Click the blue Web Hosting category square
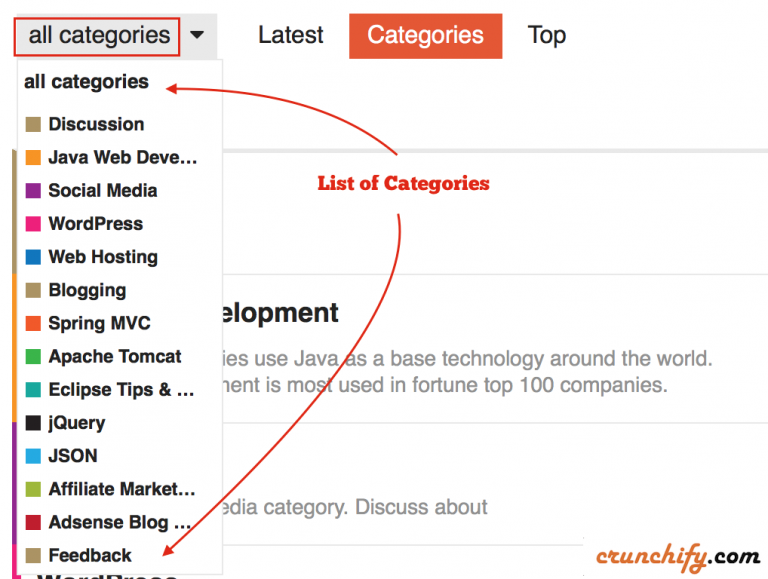The height and width of the screenshot is (579, 768). [x=33, y=257]
